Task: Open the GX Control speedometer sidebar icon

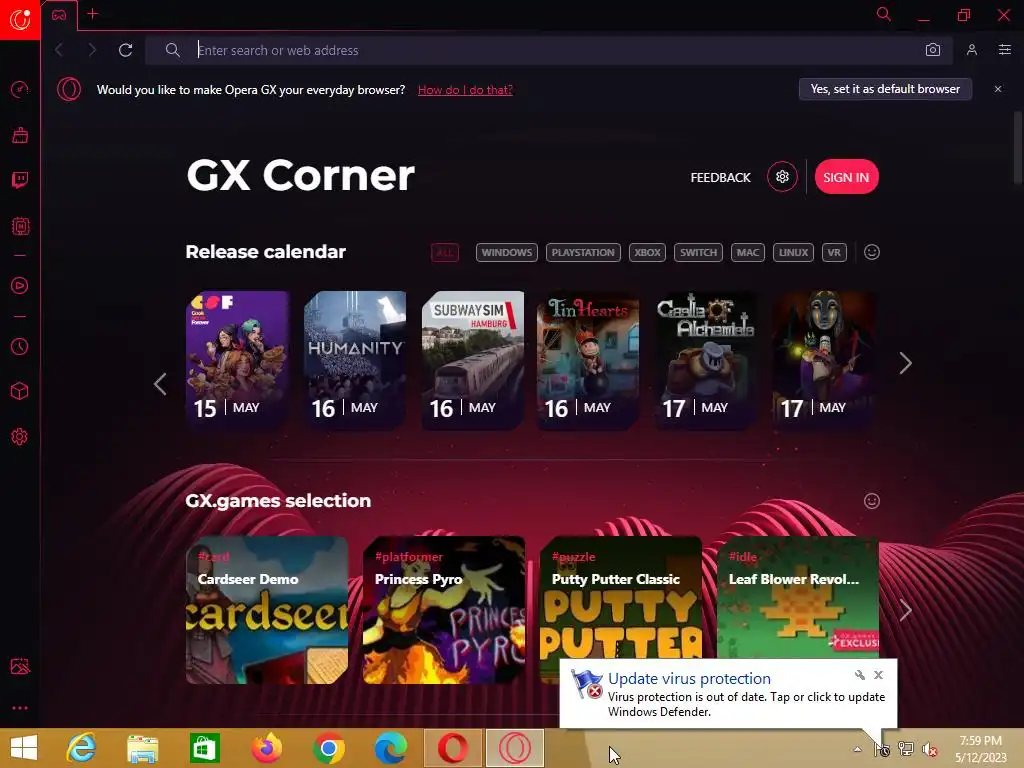Action: coord(20,89)
